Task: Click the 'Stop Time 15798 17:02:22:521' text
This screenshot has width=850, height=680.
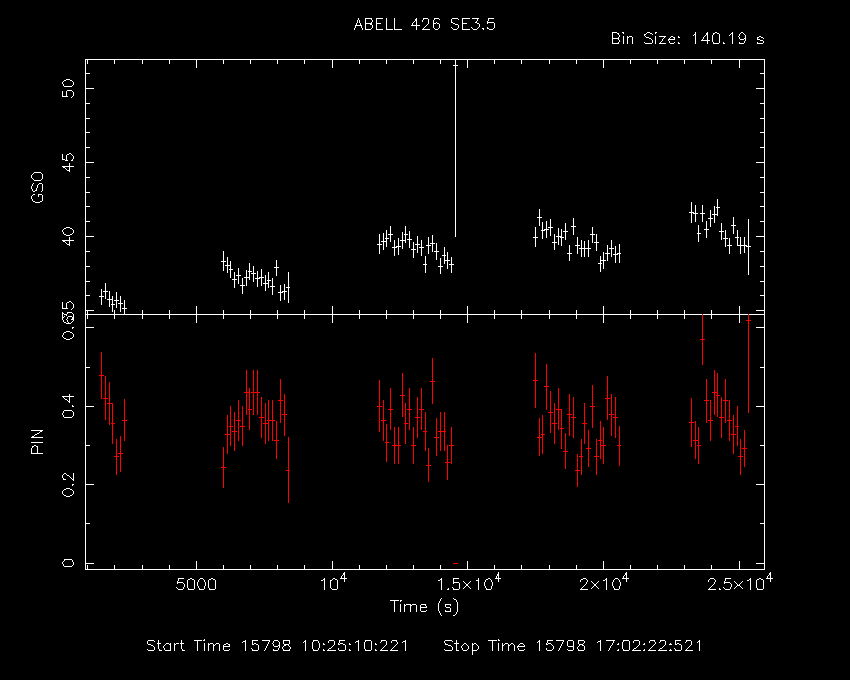Action: (572, 646)
